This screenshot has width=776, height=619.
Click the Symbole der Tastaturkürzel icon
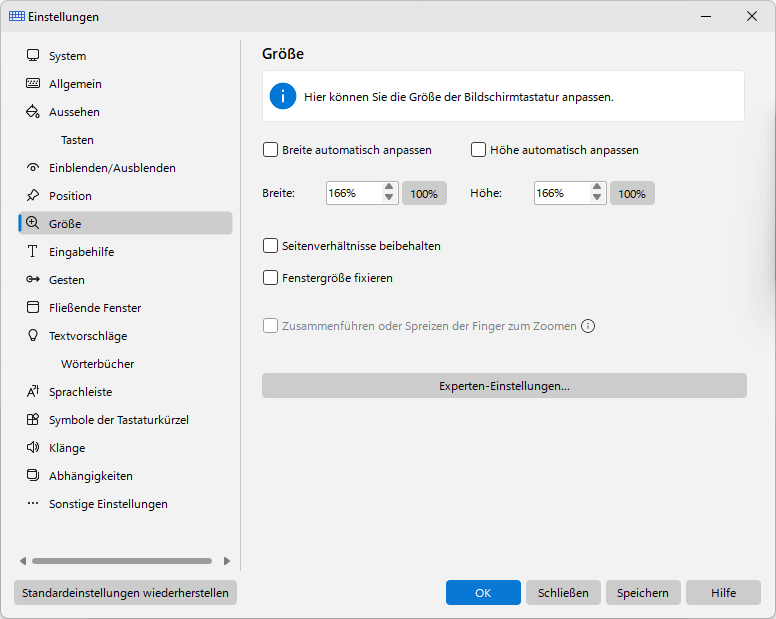pyautogui.click(x=33, y=420)
